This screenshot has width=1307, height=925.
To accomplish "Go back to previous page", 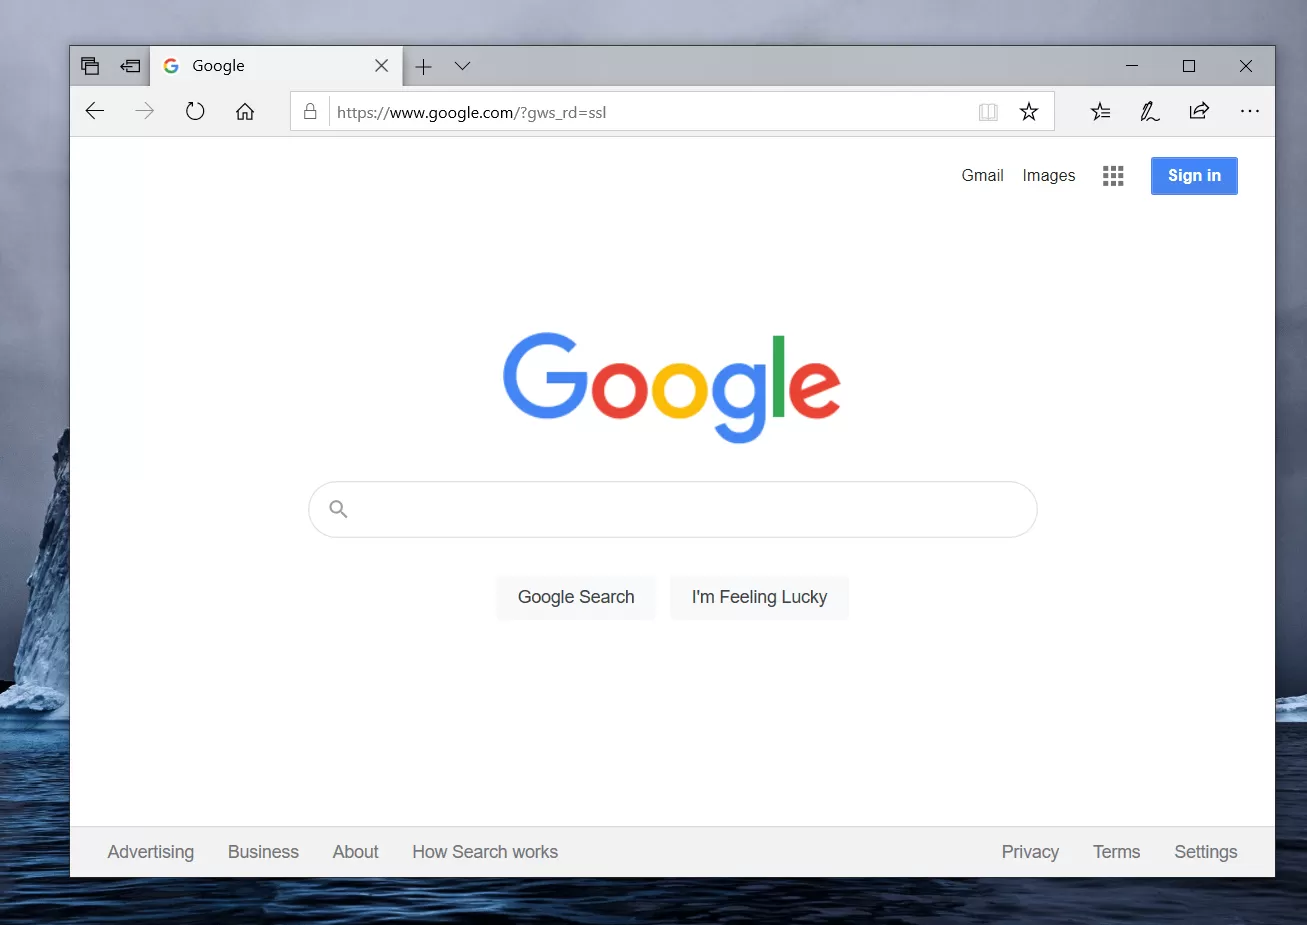I will (95, 111).
